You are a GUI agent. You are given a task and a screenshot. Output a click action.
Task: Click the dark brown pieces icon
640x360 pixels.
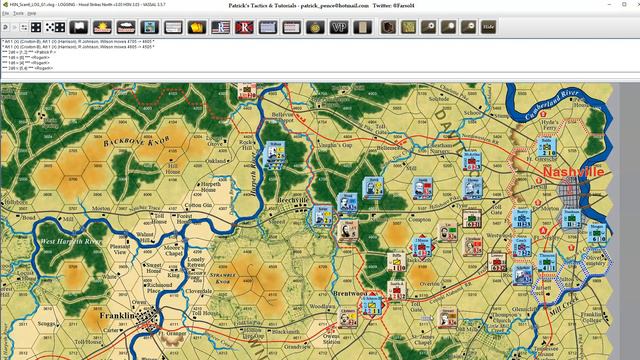(x=388, y=27)
